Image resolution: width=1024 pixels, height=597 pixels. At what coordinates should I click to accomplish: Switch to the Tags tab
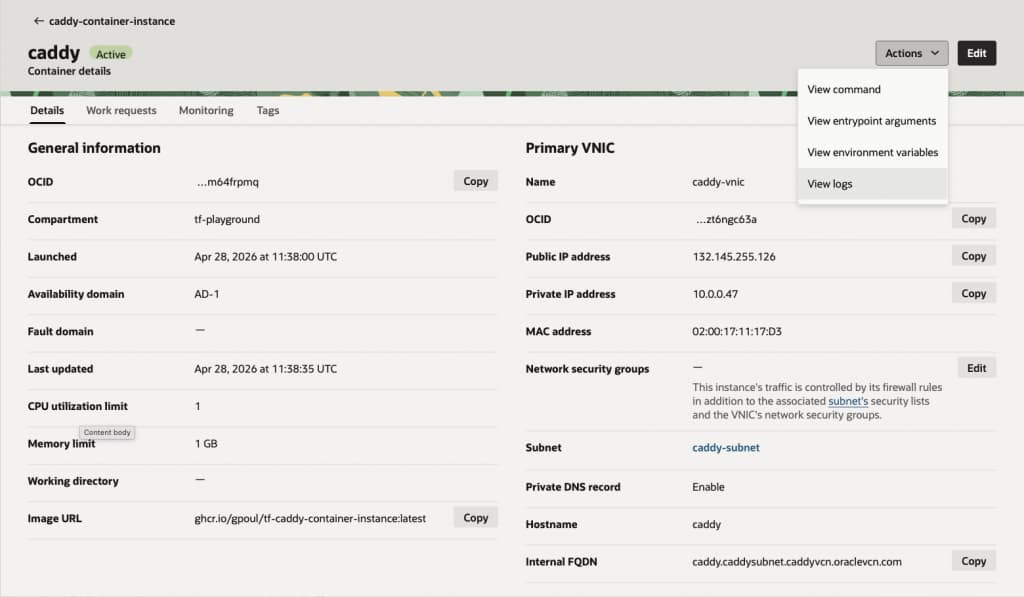click(x=268, y=110)
